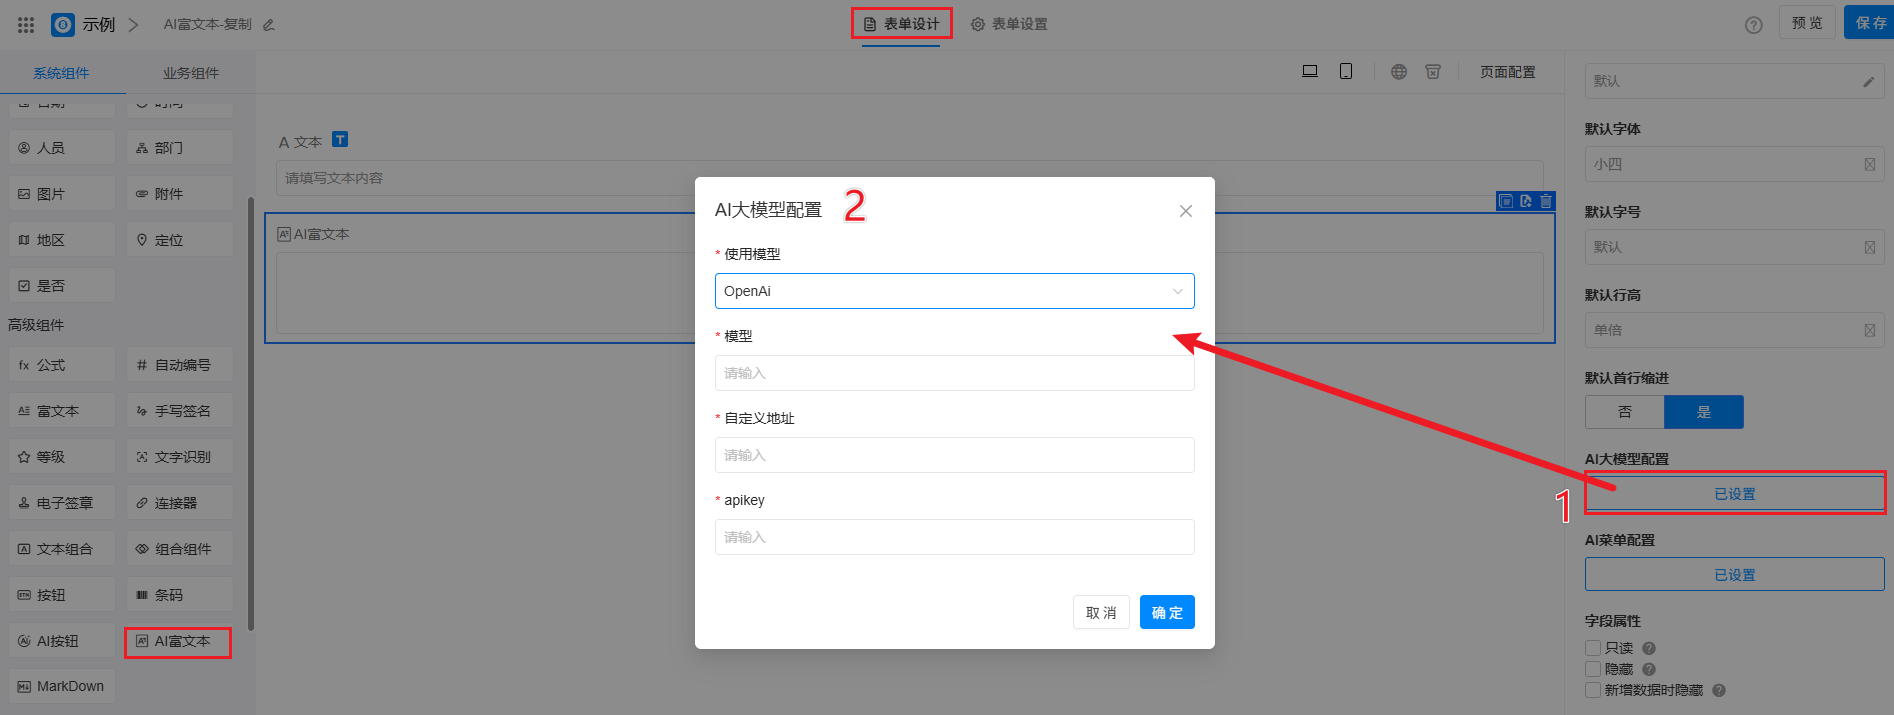Click the 取消 button in dialog
The width and height of the screenshot is (1894, 715).
[x=1101, y=613]
